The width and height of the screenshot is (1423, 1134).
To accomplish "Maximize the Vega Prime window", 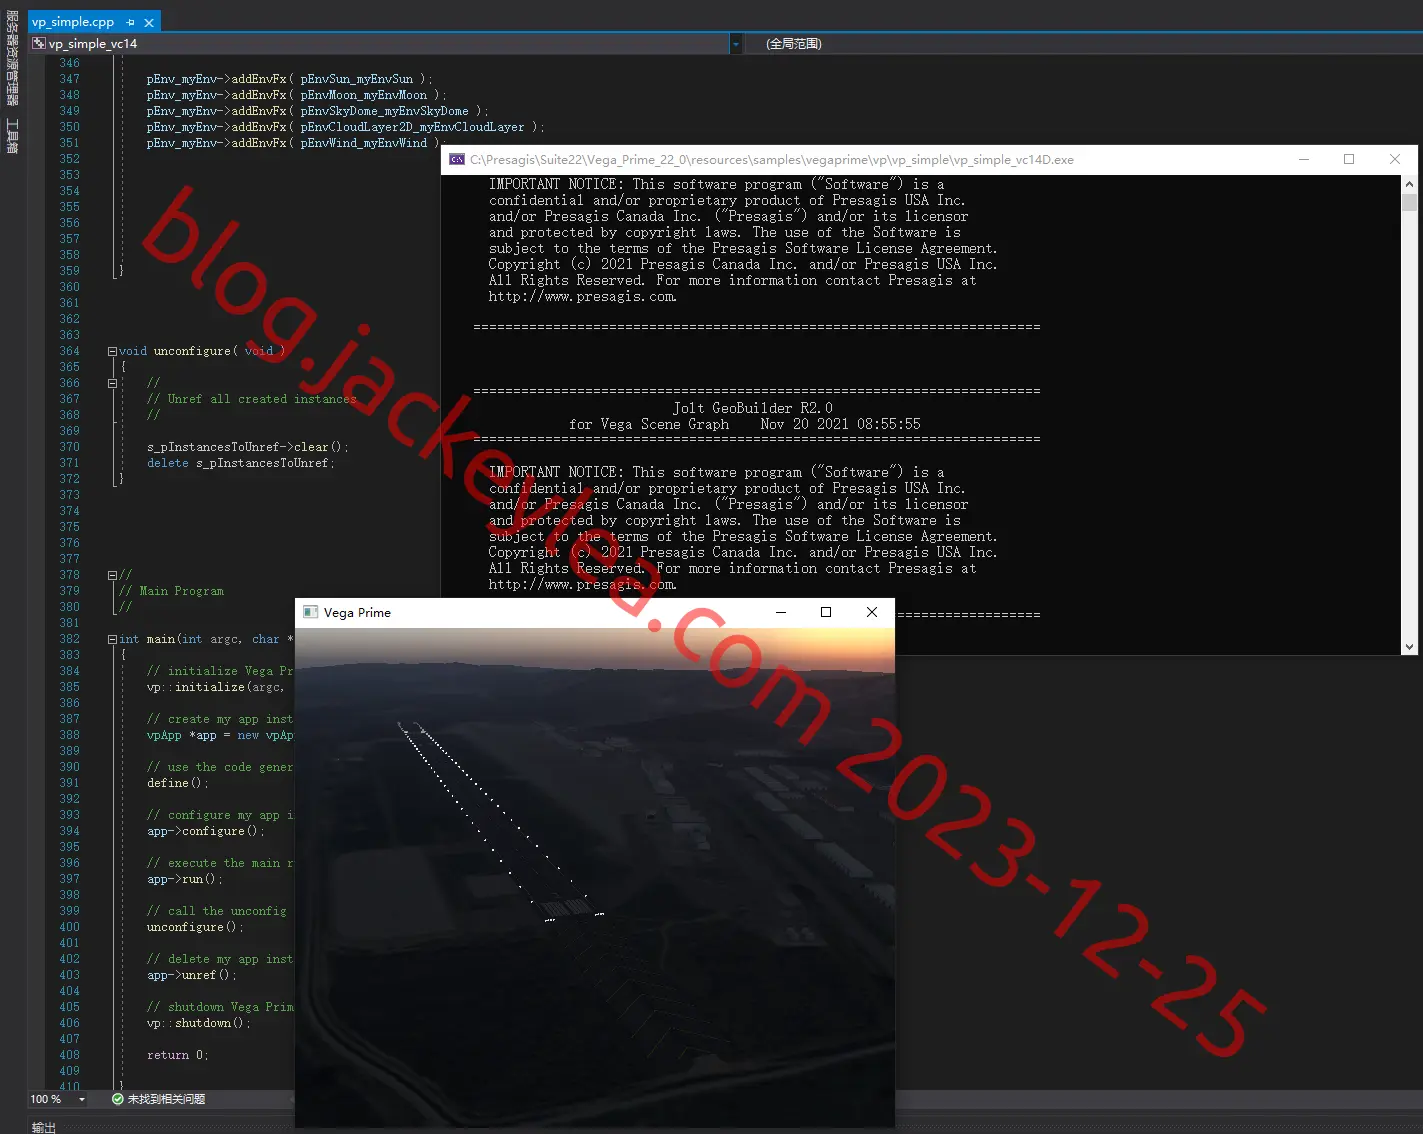I will pyautogui.click(x=826, y=612).
